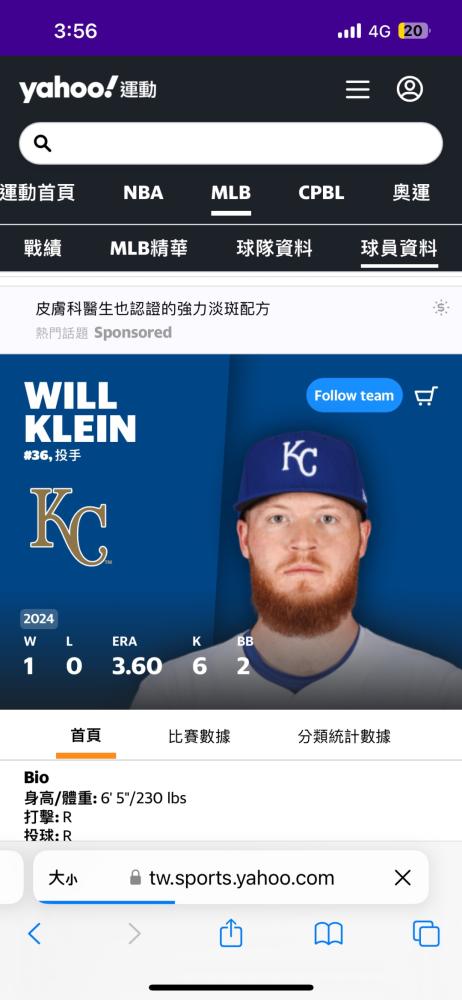Tap the Safari share icon
Image resolution: width=462 pixels, height=1000 pixels.
coord(231,934)
